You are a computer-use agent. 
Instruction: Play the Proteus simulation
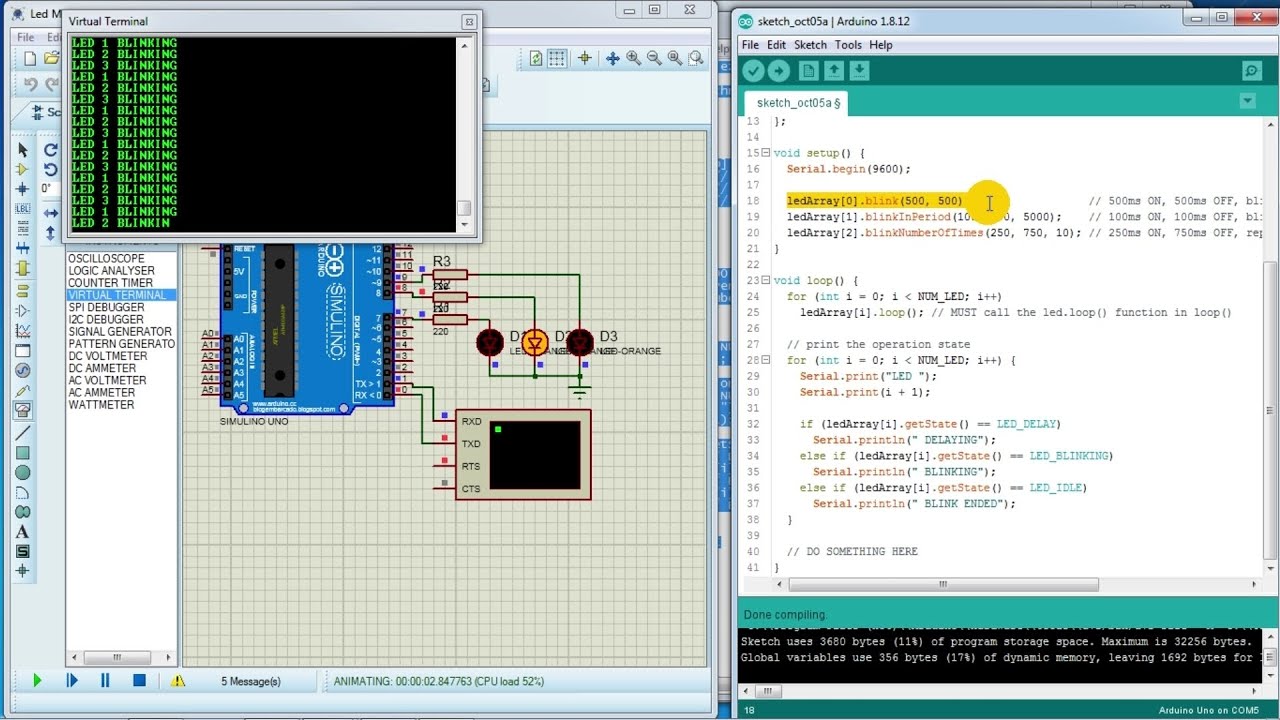pos(37,681)
